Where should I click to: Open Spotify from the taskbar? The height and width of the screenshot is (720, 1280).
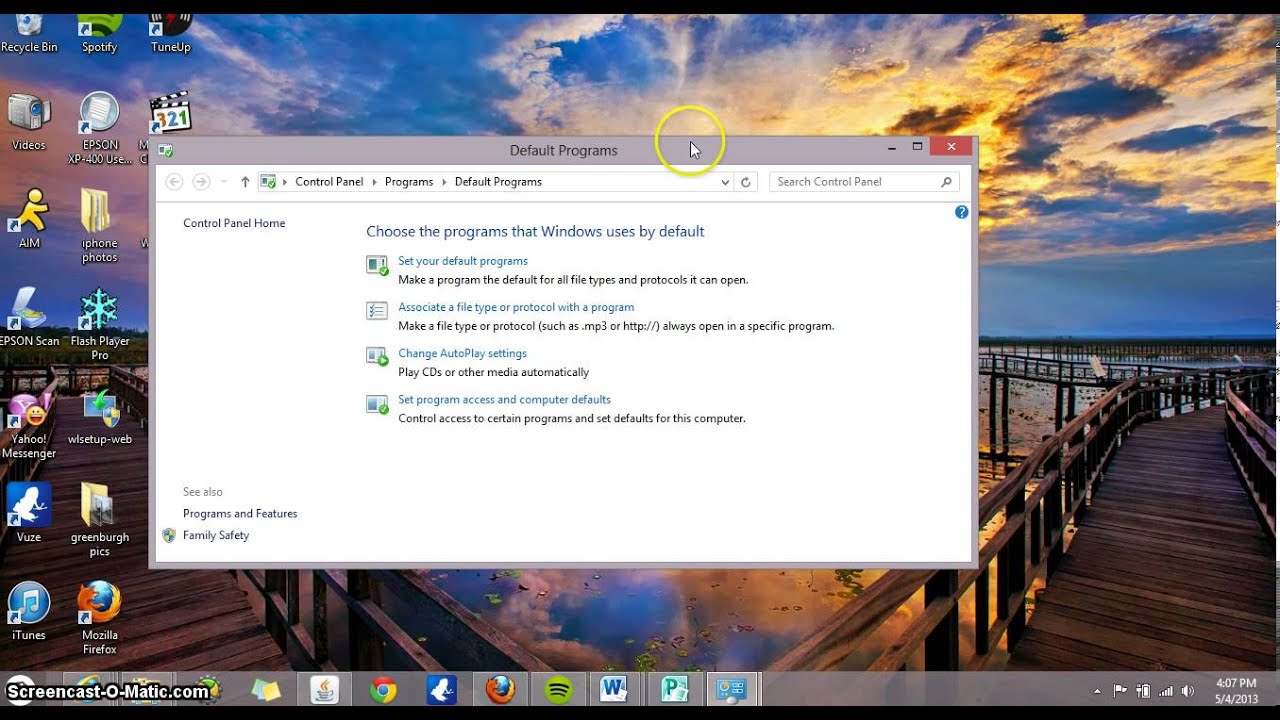558,689
